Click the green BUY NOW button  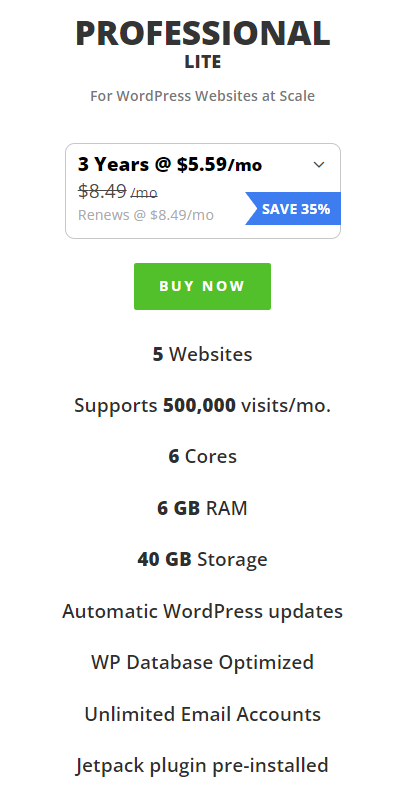(202, 286)
